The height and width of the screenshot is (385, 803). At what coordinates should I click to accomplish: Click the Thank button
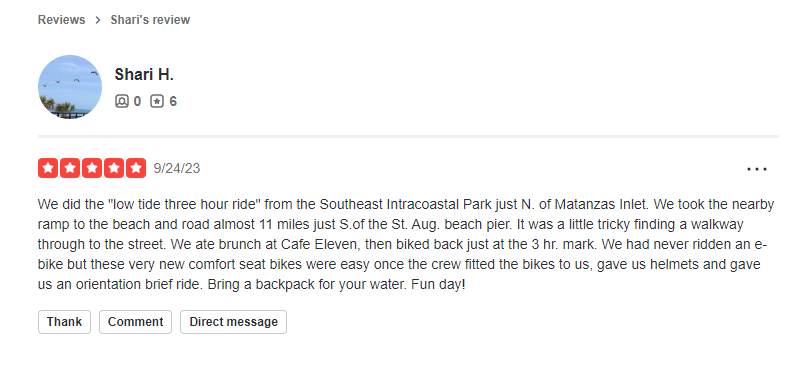[64, 322]
